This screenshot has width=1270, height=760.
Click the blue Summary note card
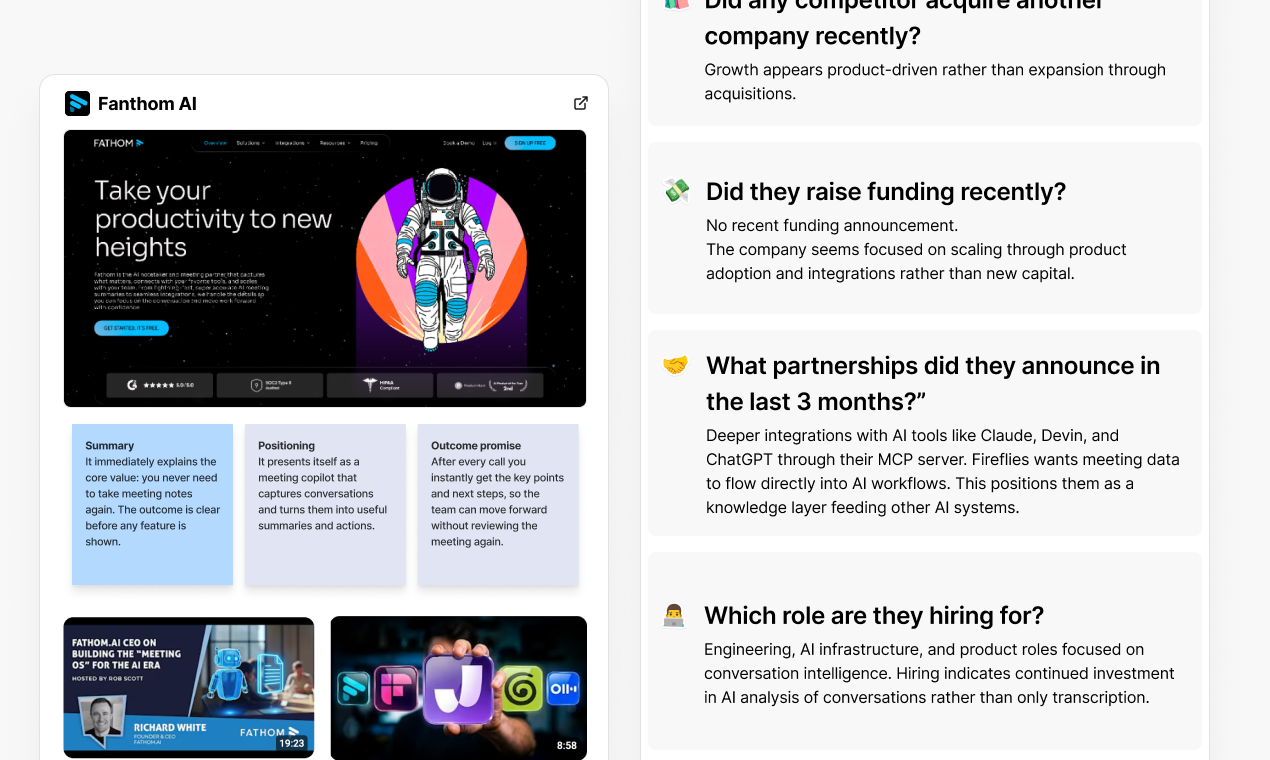[x=152, y=503]
